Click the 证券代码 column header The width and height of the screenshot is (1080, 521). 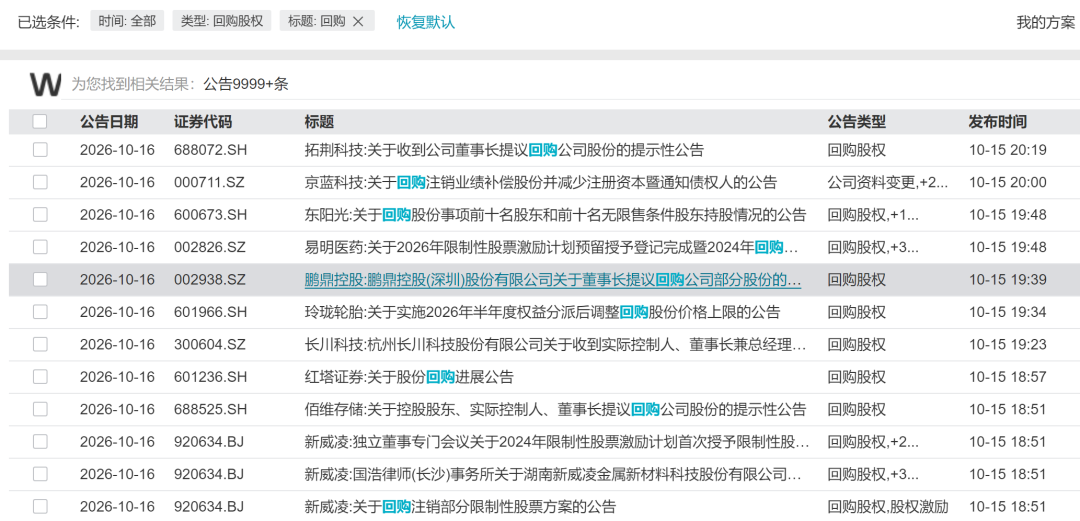point(203,122)
